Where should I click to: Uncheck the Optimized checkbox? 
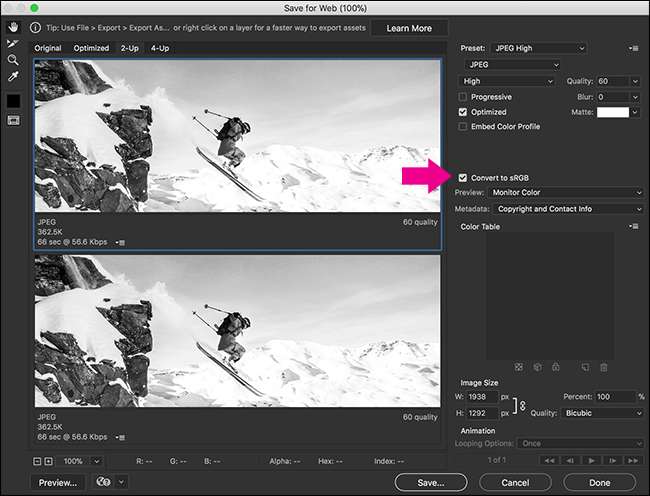[x=463, y=112]
